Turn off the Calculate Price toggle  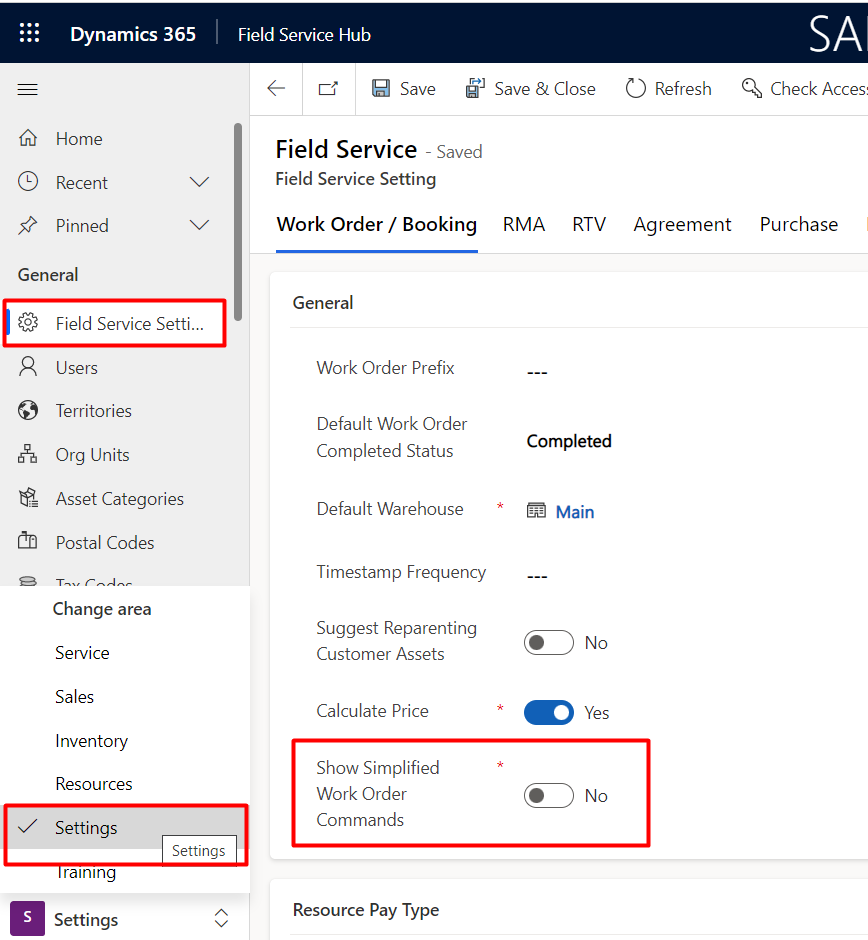click(549, 712)
